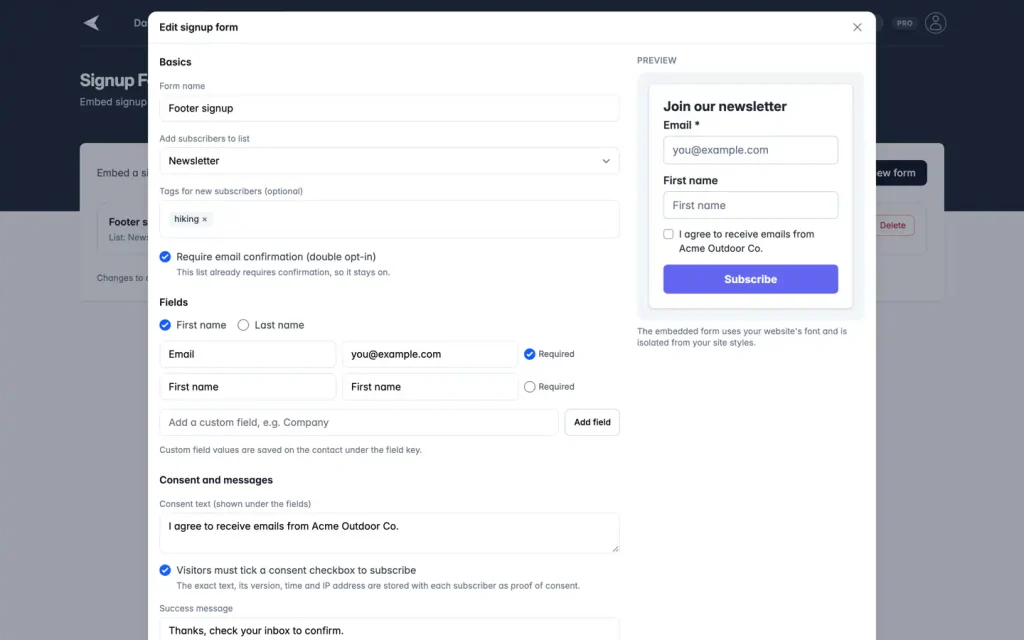Uncheck the First name field checkbox
This screenshot has height=640, width=1024.
[165, 325]
